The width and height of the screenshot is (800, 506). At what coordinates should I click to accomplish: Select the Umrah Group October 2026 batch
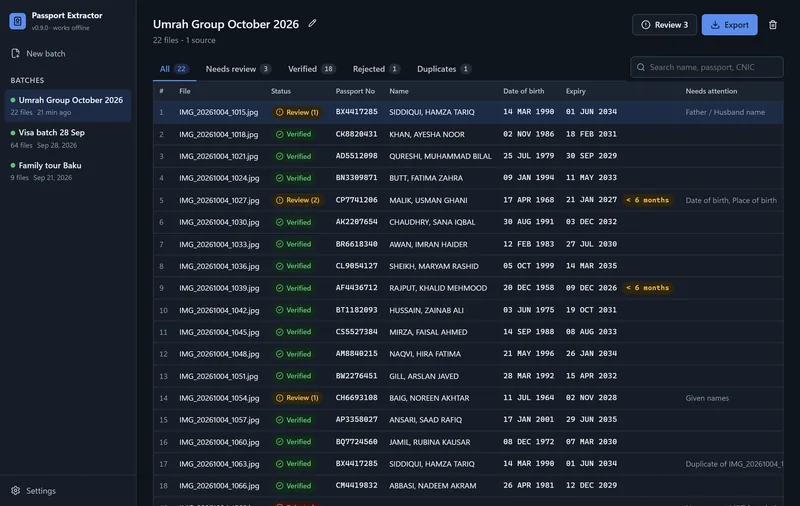pos(68,106)
